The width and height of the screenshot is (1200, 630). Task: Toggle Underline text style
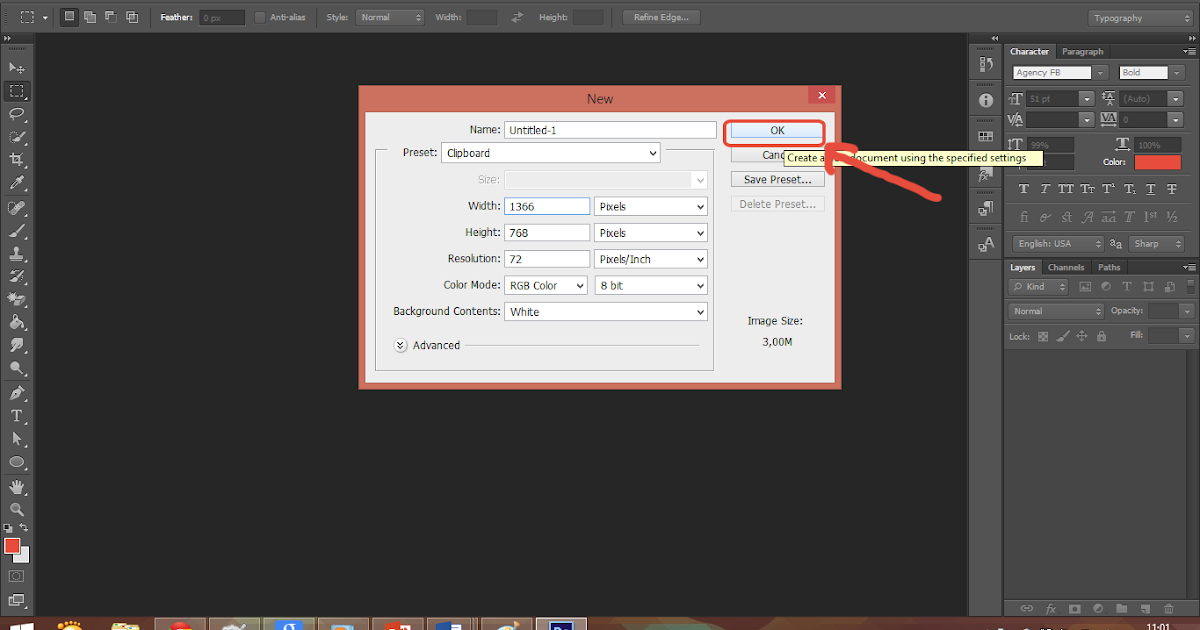1151,189
